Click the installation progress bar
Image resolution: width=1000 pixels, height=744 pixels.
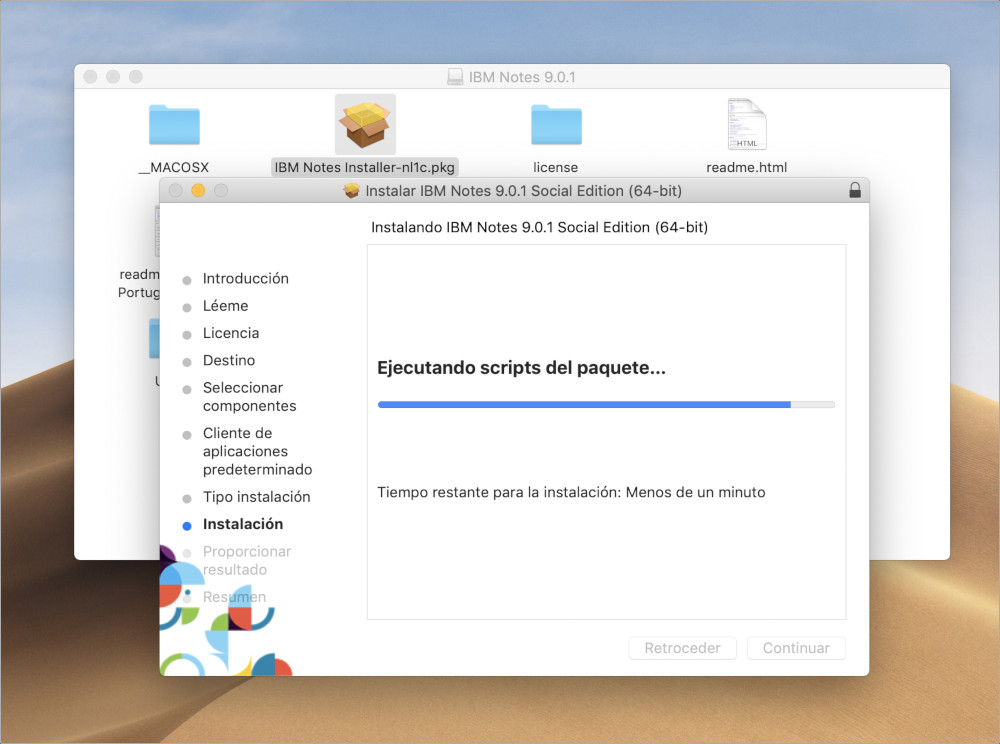coord(606,404)
